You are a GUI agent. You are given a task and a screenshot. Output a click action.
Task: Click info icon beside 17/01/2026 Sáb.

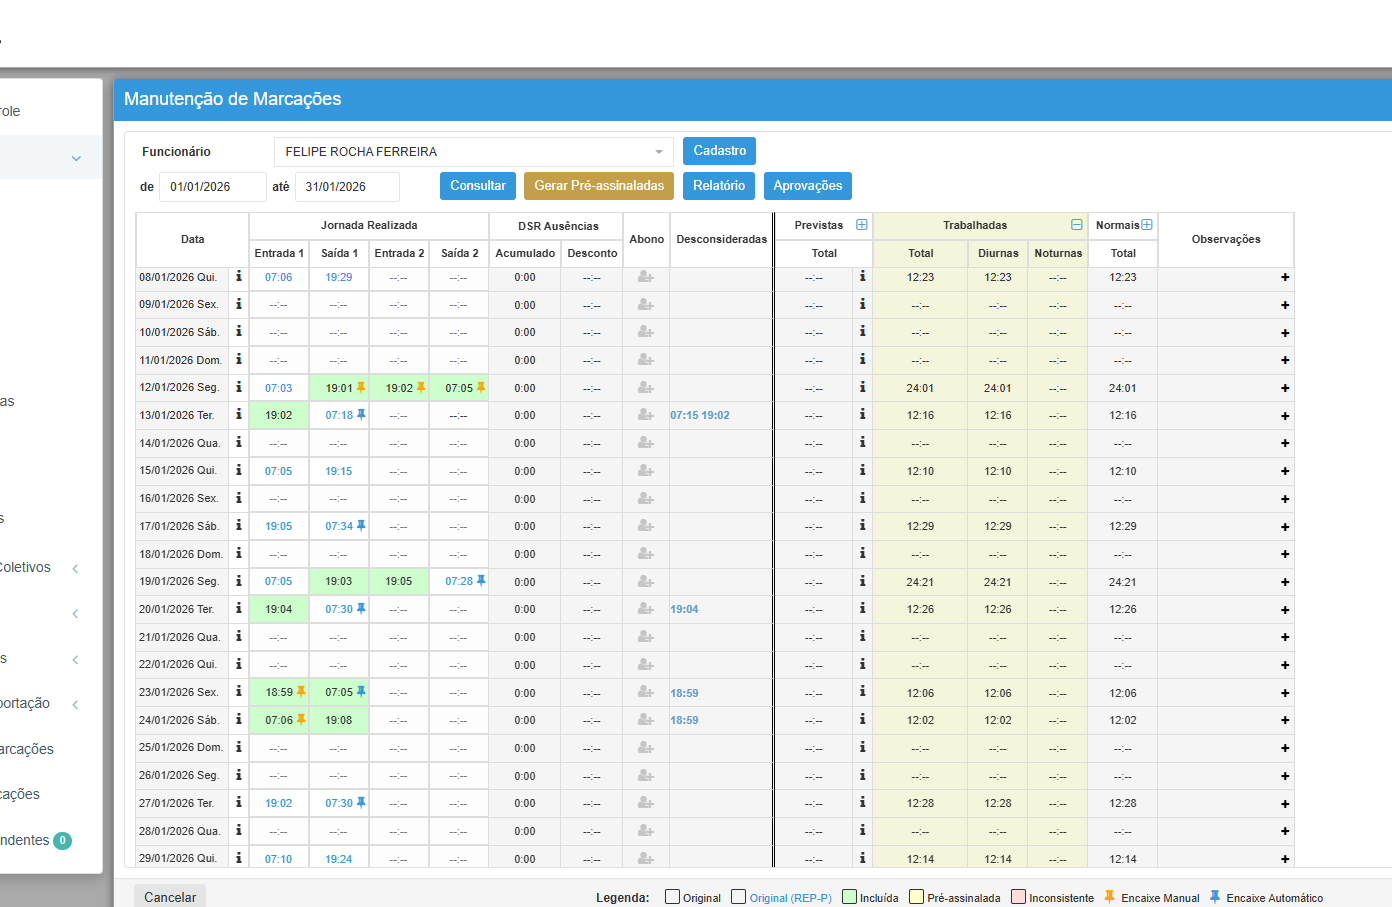[x=239, y=525]
